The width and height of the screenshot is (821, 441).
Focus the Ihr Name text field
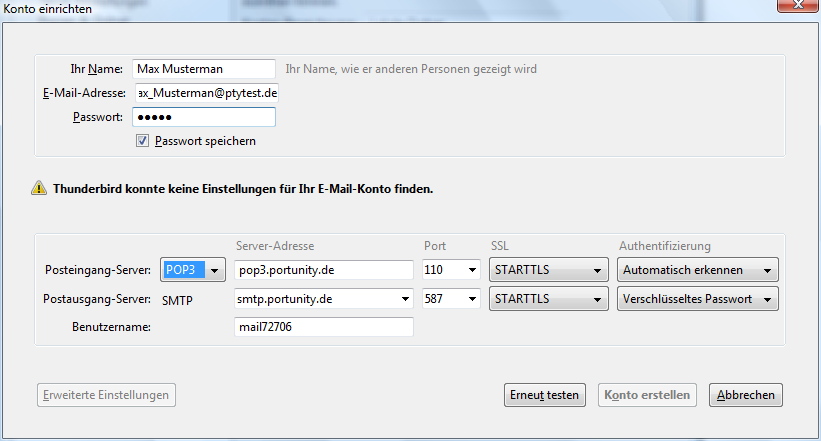click(x=203, y=69)
